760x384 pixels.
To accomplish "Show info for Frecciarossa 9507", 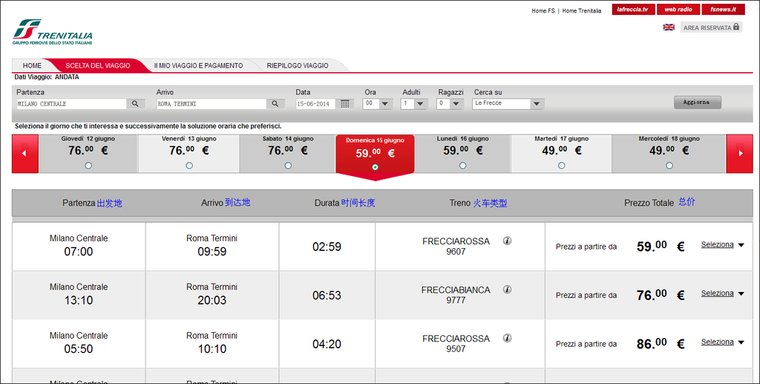I will 507,337.
